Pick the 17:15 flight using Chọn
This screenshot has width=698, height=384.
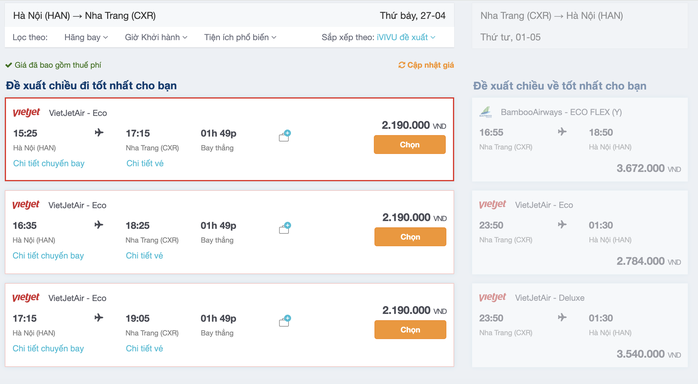click(x=410, y=330)
